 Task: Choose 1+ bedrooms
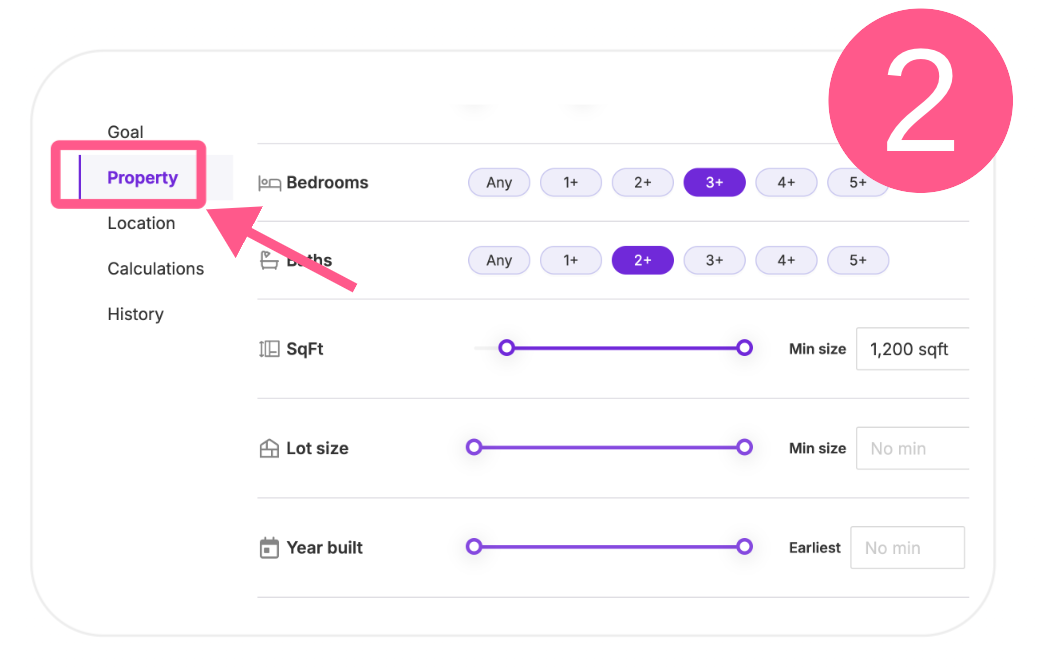[571, 182]
